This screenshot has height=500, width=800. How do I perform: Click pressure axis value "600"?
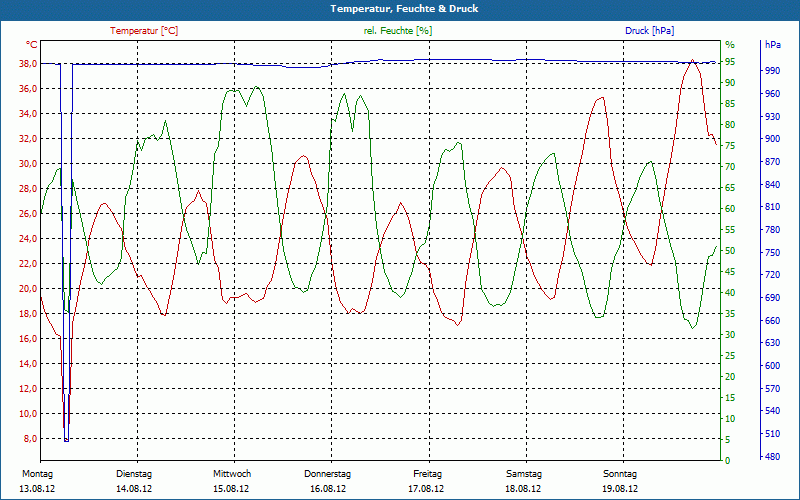(x=772, y=366)
